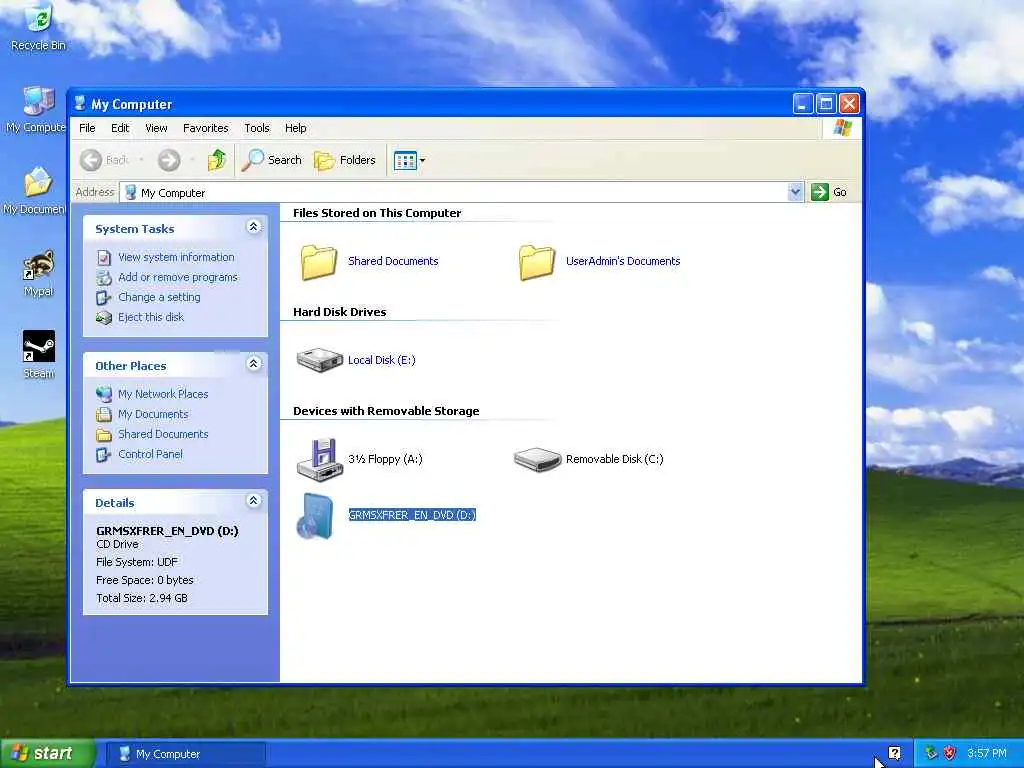Open the View menu
Viewport: 1024px width, 768px height.
point(156,128)
